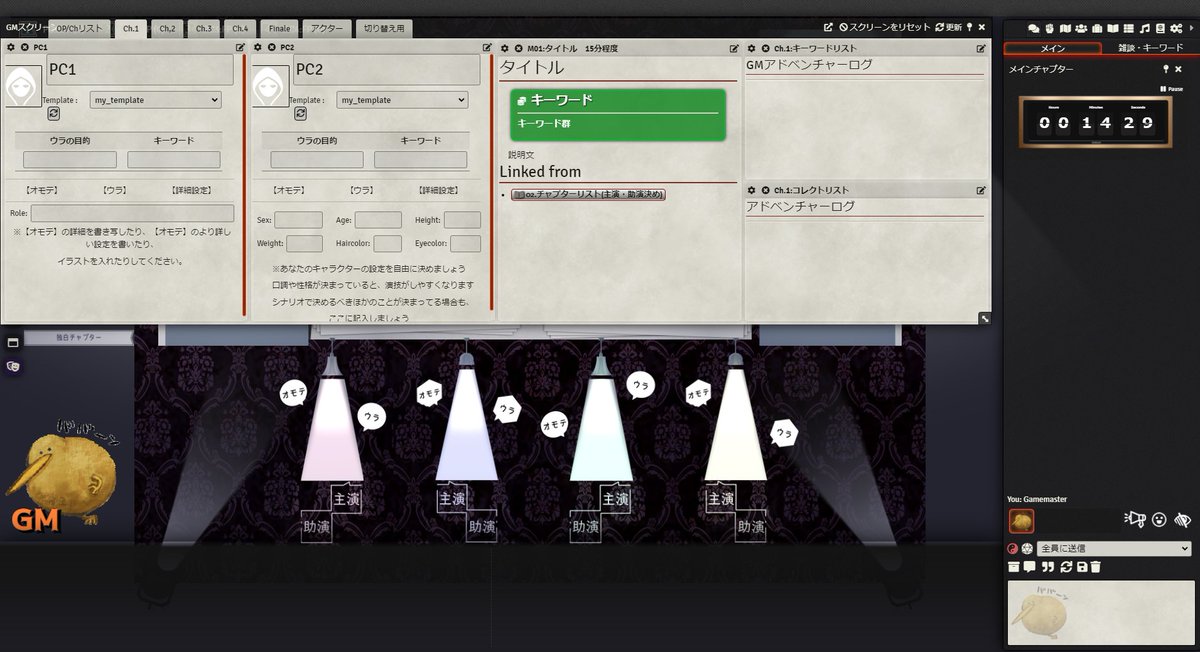Switch to the Ch.2 tab

click(x=166, y=29)
